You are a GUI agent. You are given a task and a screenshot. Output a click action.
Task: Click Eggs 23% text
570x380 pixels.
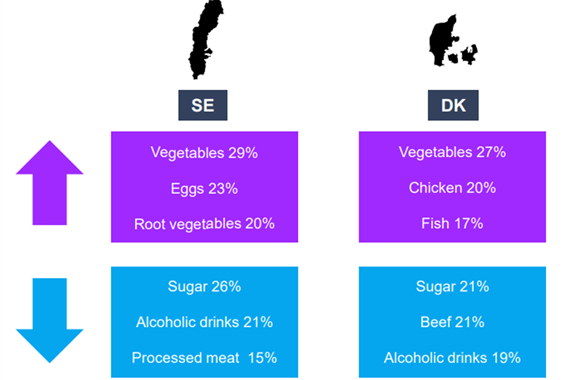pos(204,189)
